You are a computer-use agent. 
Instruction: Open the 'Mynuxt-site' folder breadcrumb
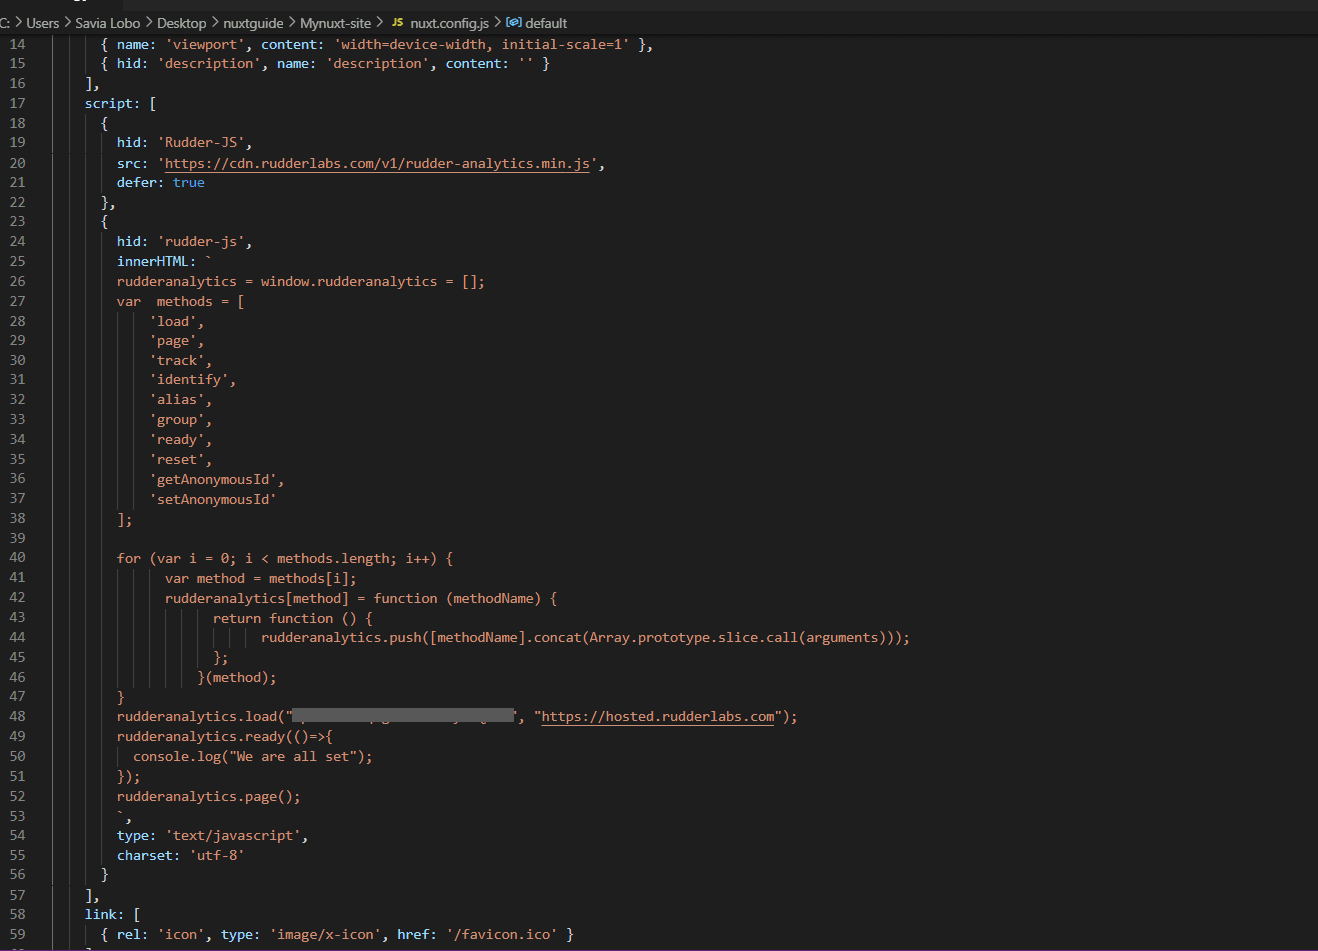click(x=335, y=23)
